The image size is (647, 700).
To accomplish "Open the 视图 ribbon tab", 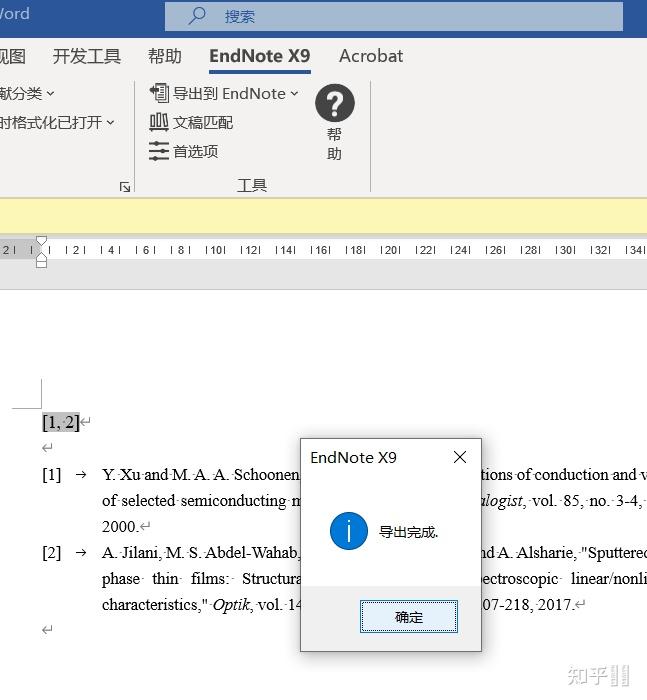I will (13, 56).
